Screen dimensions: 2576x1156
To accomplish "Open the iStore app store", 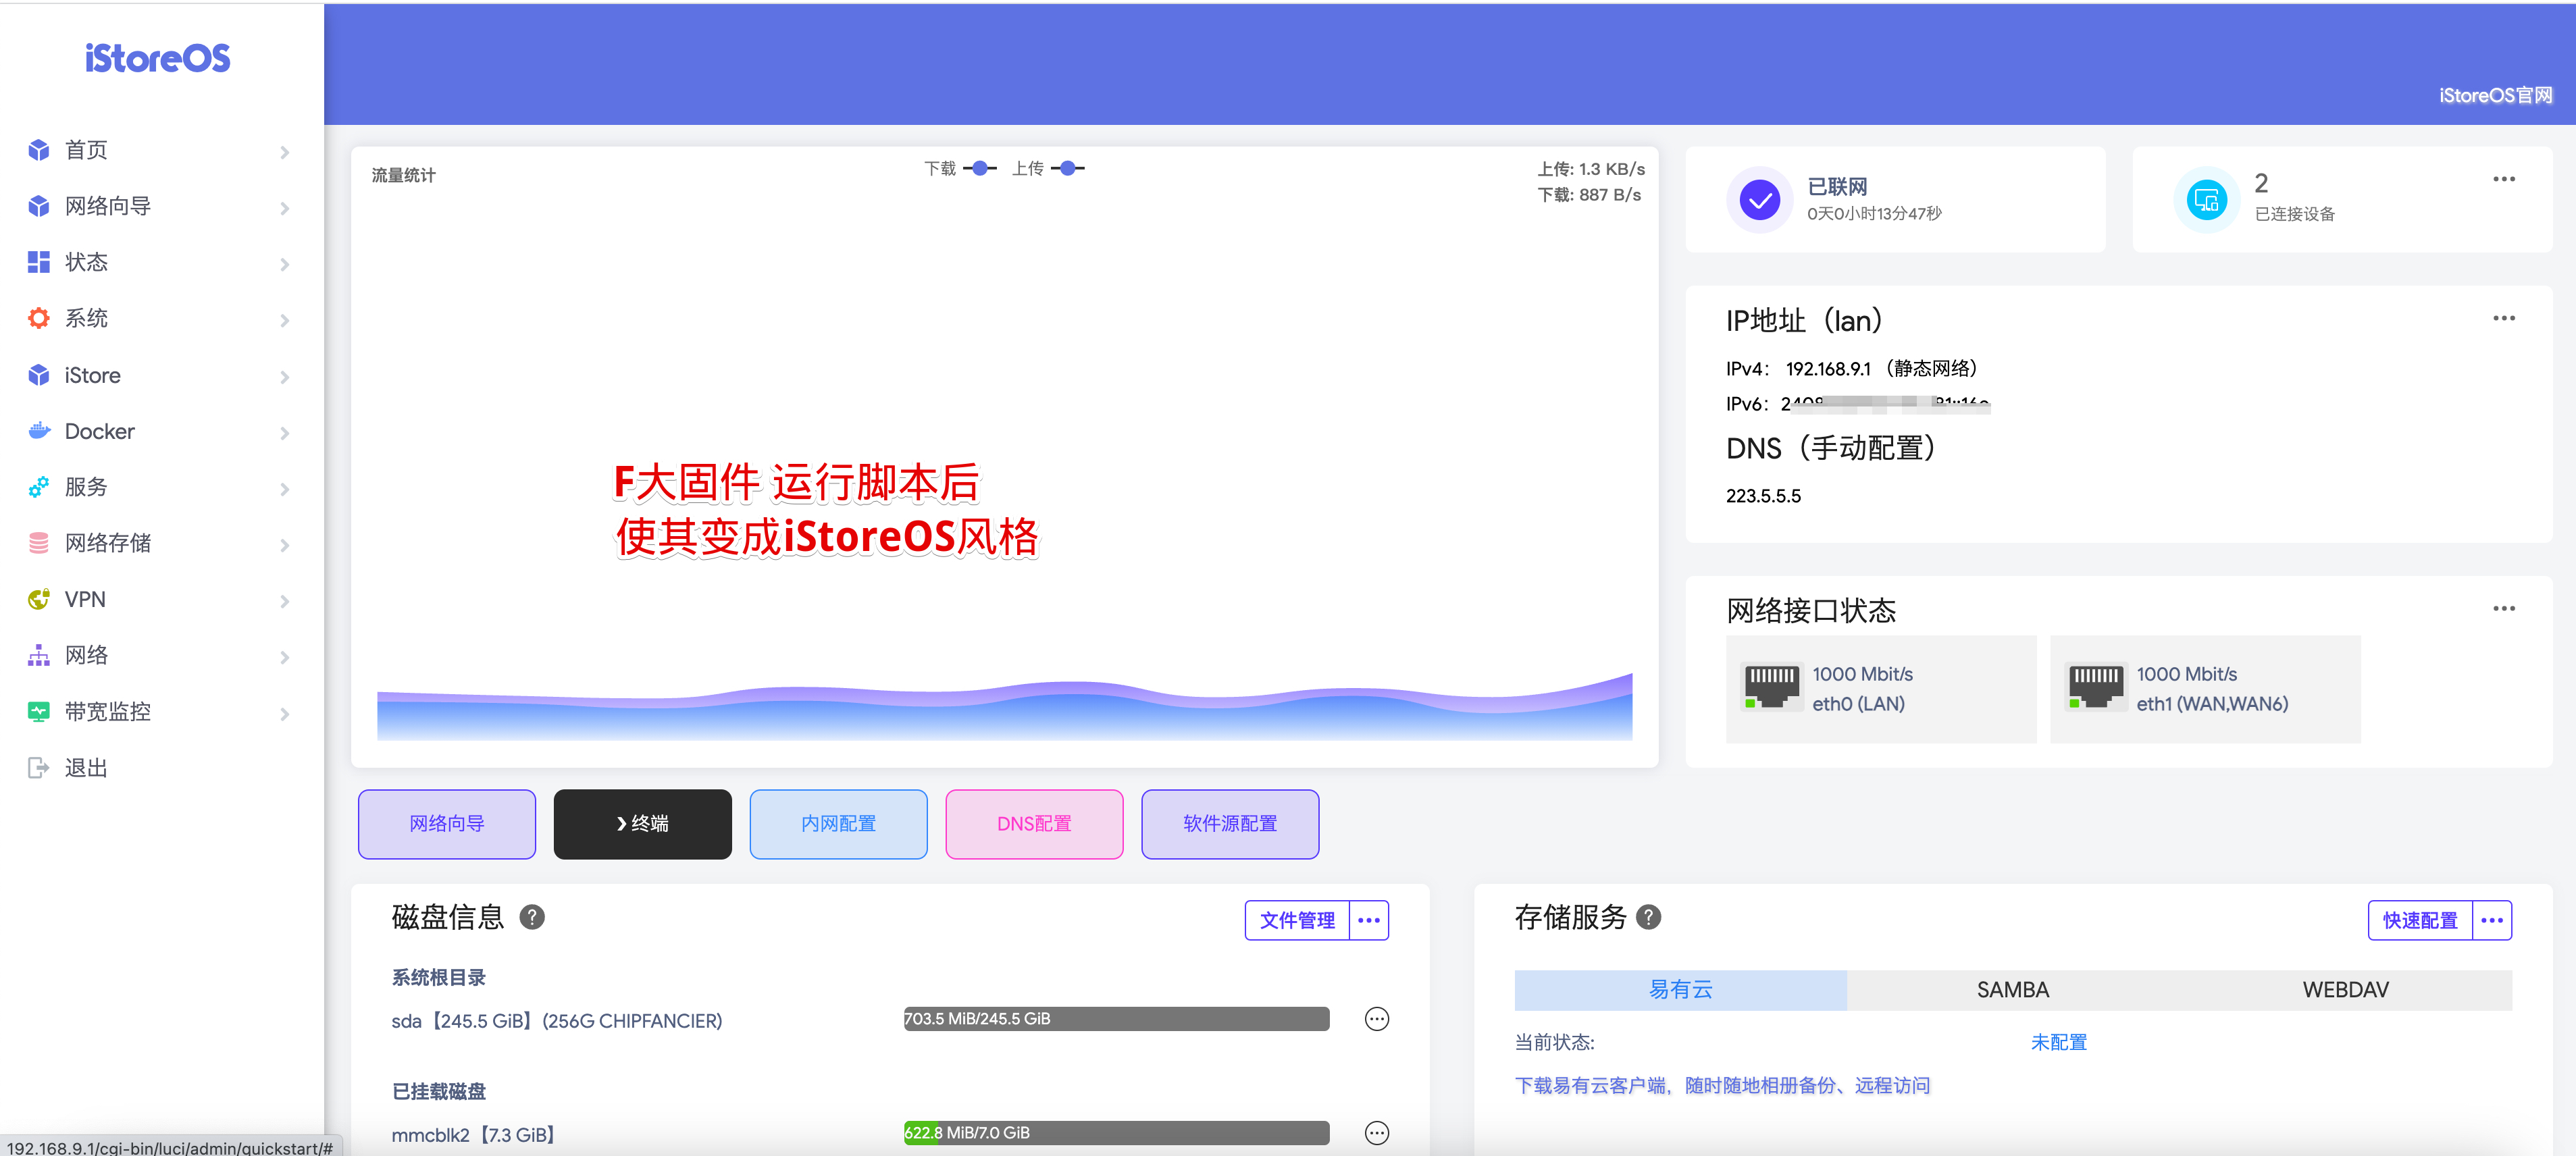I will click(93, 374).
